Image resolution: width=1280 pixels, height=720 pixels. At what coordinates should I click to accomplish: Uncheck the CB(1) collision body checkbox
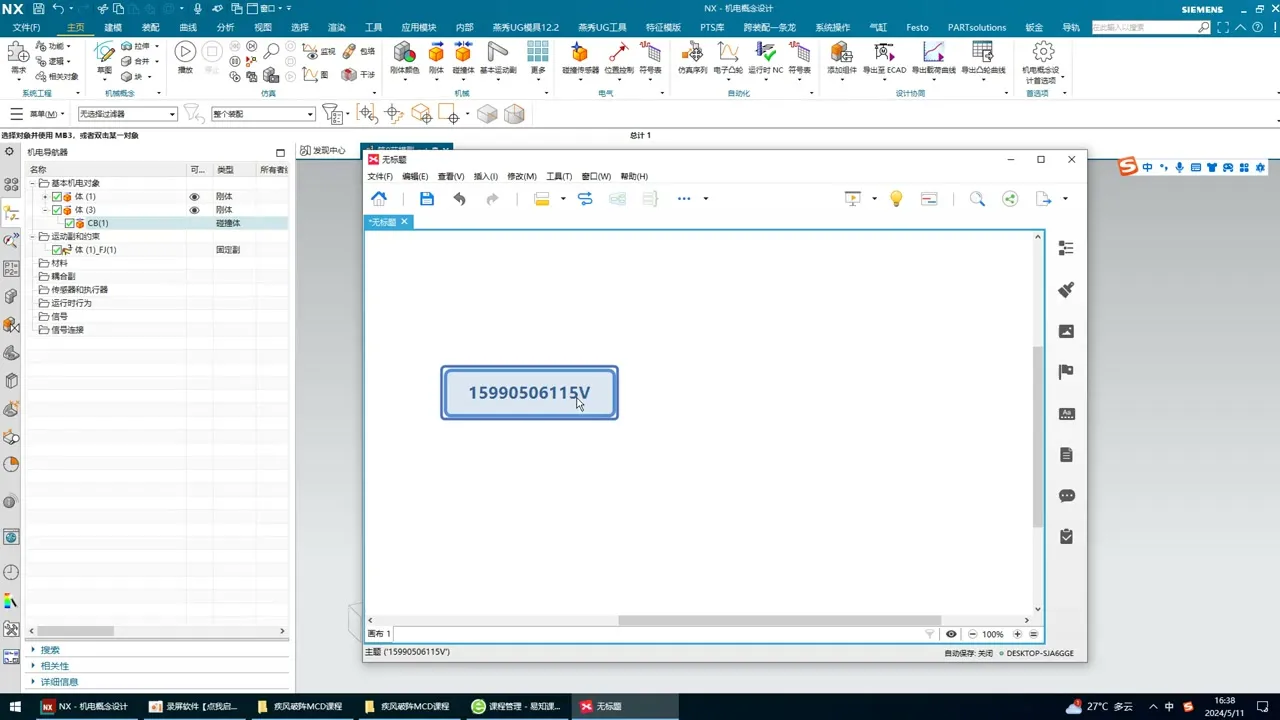pos(70,223)
